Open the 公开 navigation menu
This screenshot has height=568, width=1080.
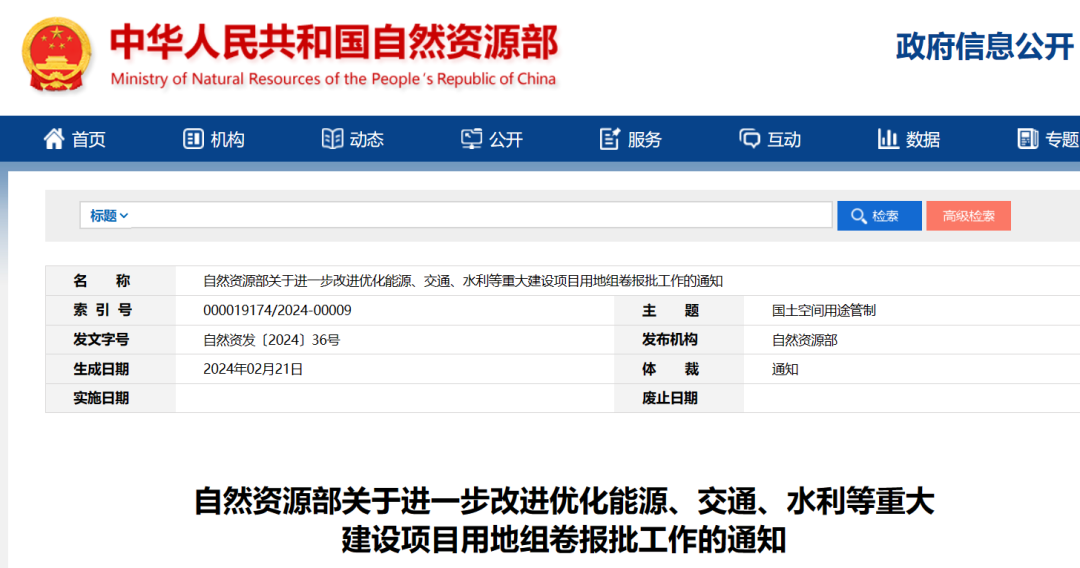pos(506,140)
